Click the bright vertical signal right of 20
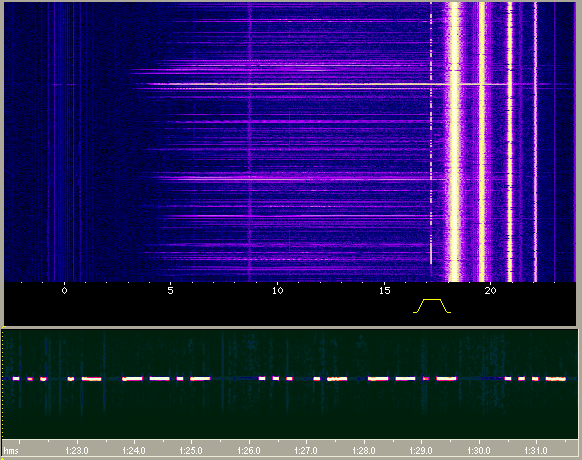Viewport: 582px width, 460px height. coord(510,141)
